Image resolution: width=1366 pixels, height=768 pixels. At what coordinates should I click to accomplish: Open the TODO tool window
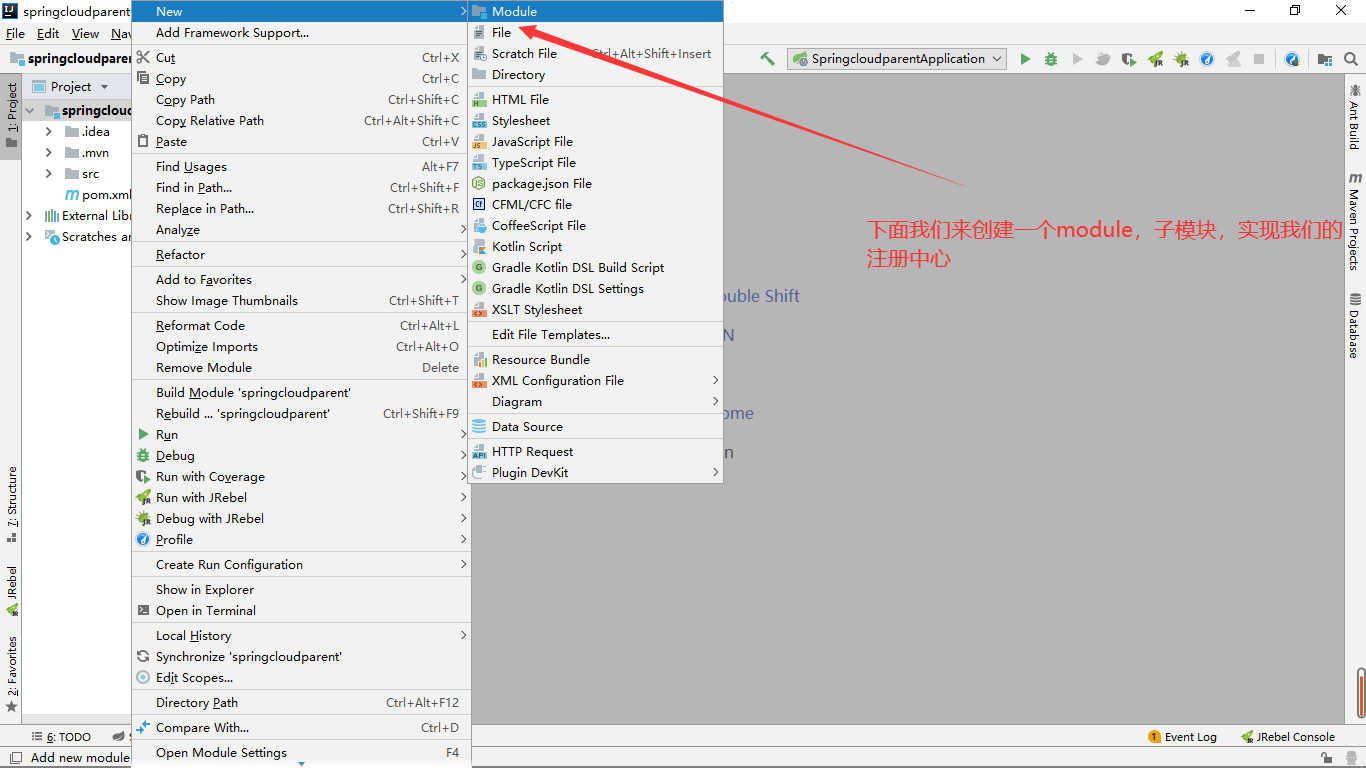pos(62,737)
